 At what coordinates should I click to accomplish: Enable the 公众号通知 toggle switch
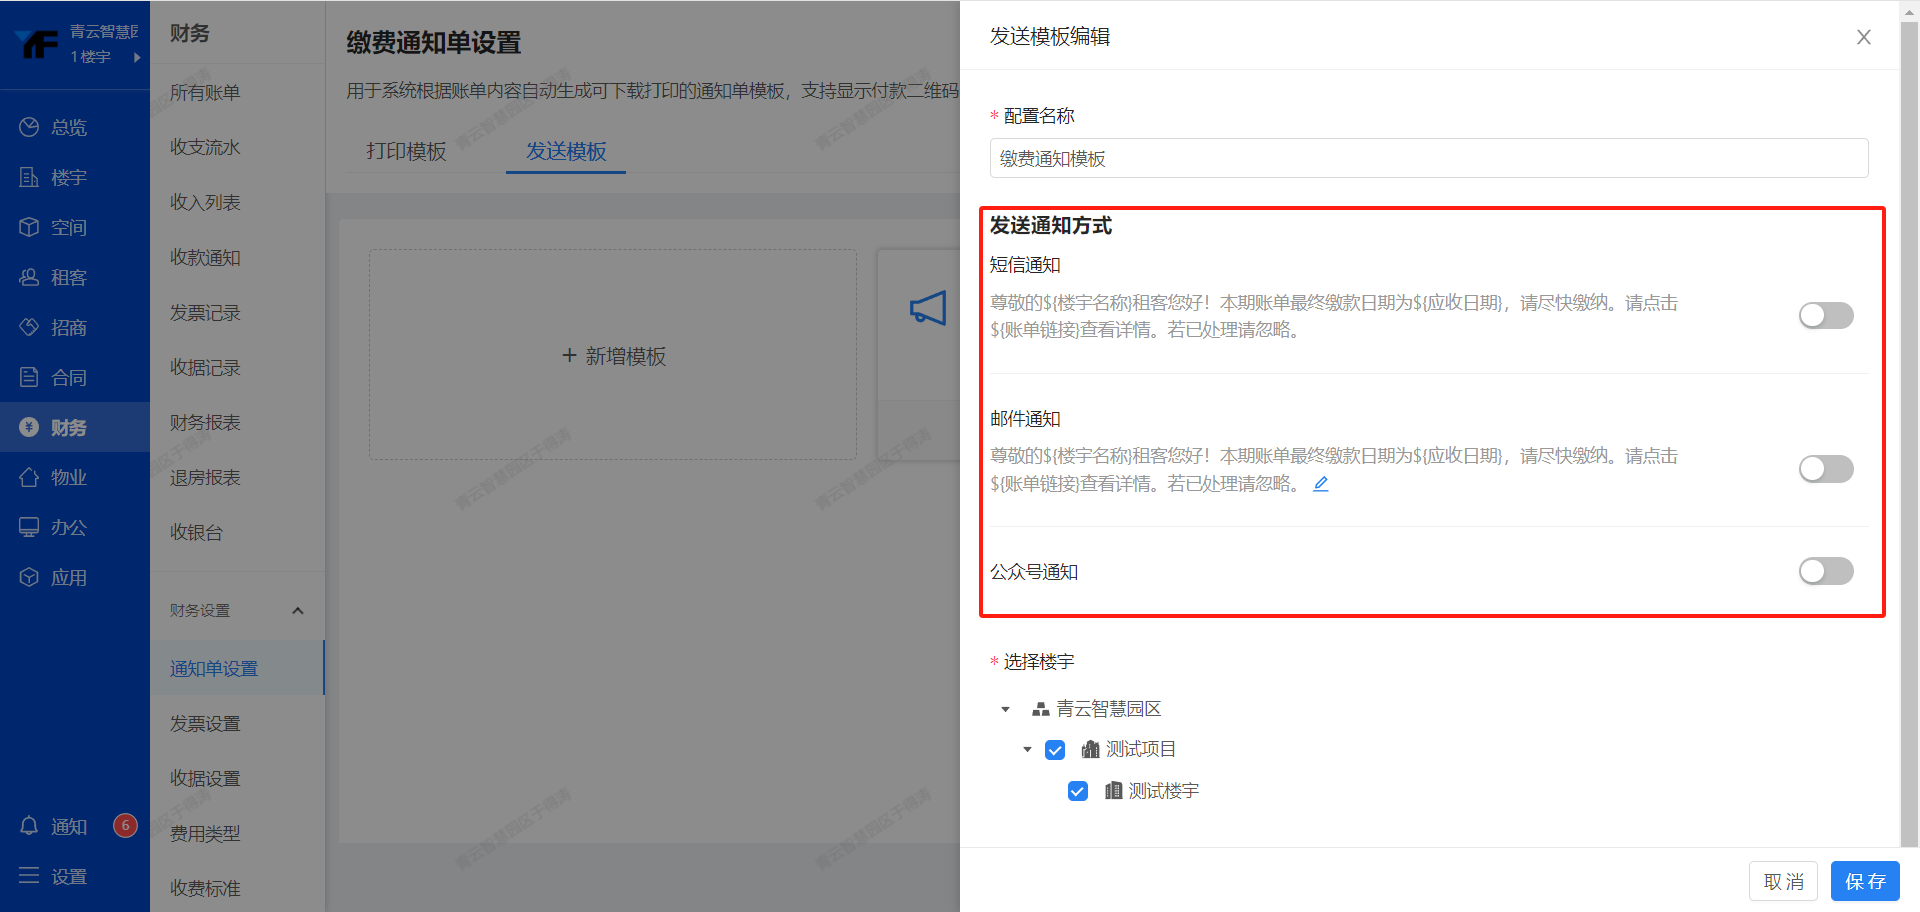[x=1825, y=571]
